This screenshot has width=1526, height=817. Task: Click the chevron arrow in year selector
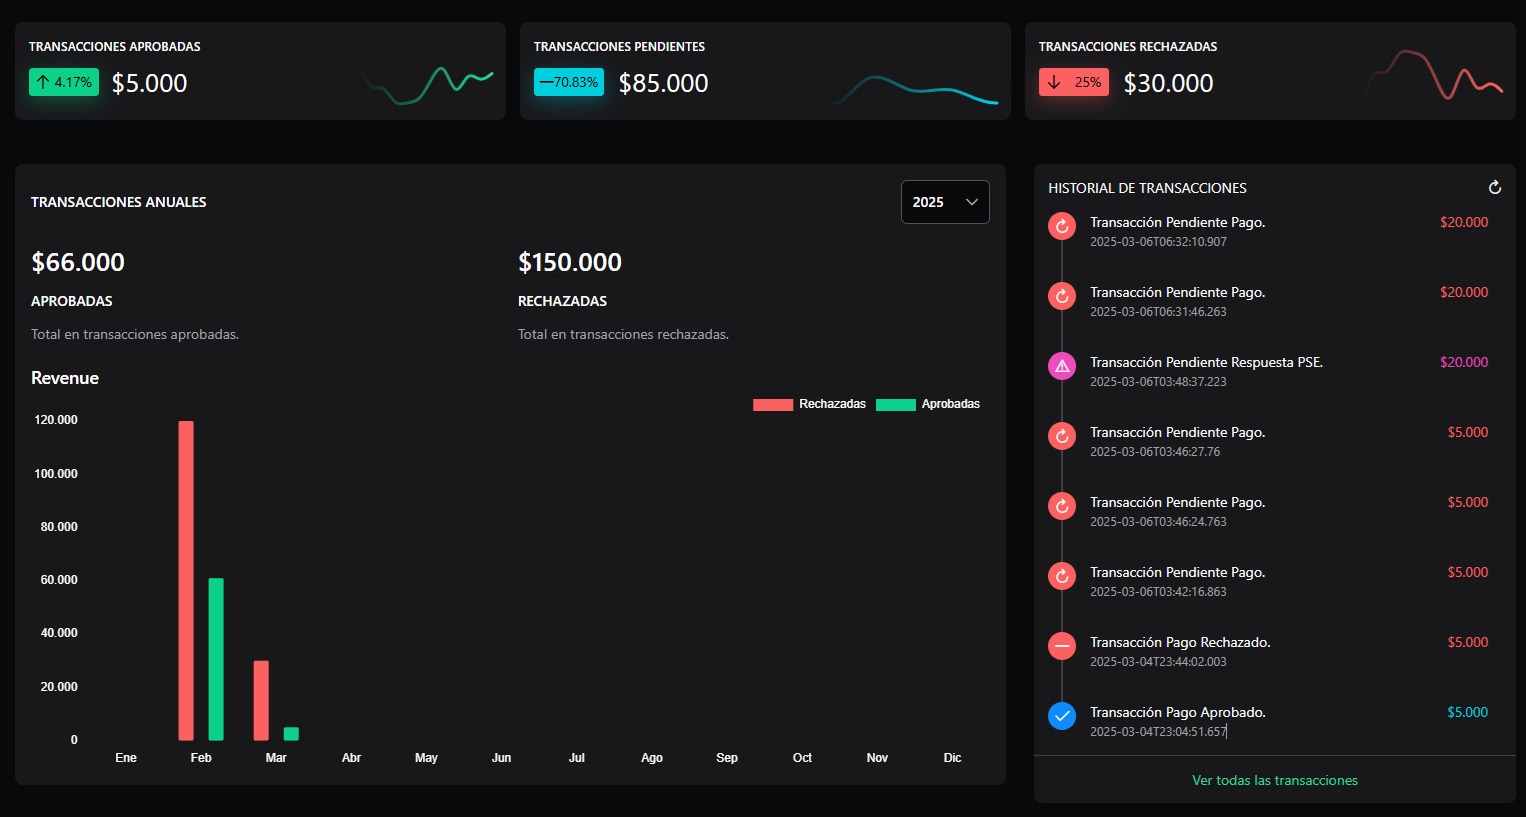[x=971, y=202]
